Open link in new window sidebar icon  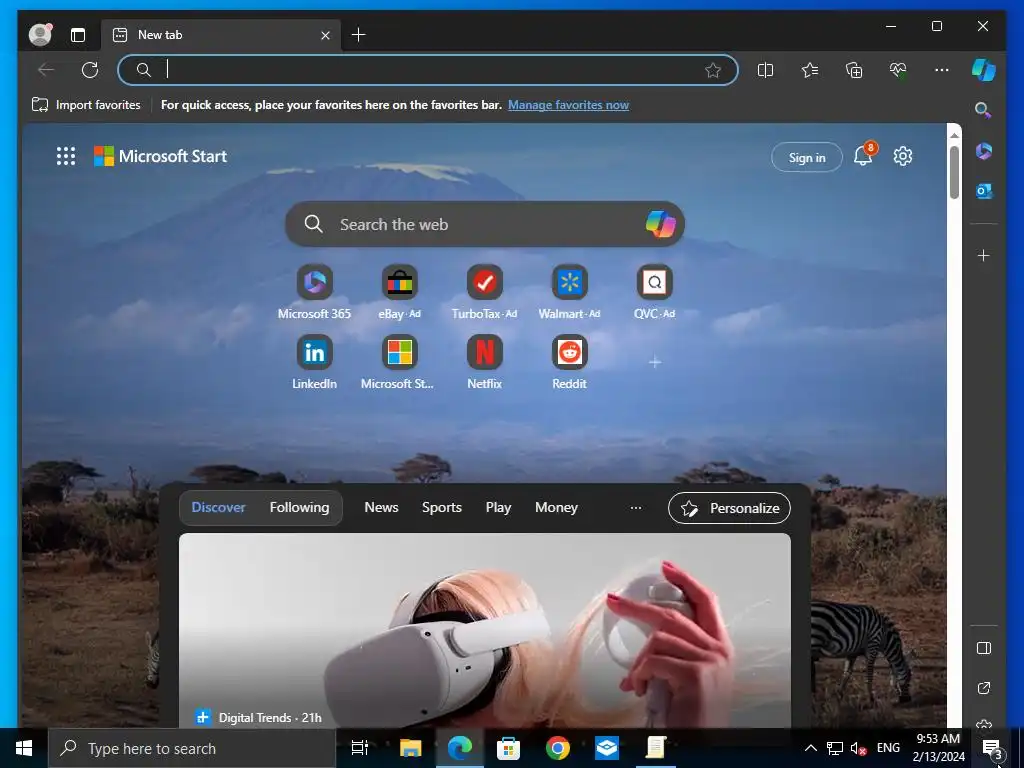pos(984,688)
